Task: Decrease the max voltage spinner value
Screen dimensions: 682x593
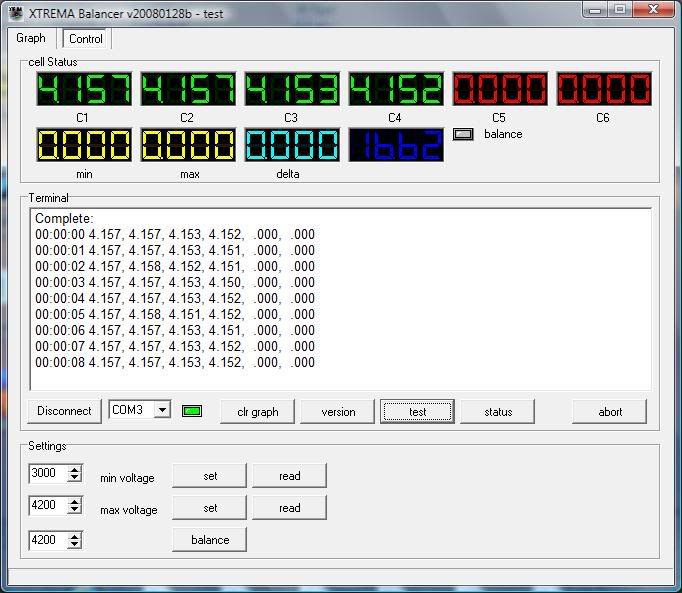Action: click(x=75, y=510)
